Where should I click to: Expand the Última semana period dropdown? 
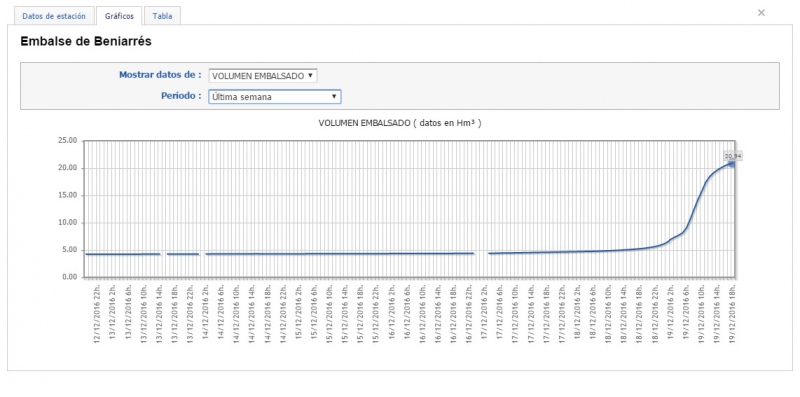point(274,96)
